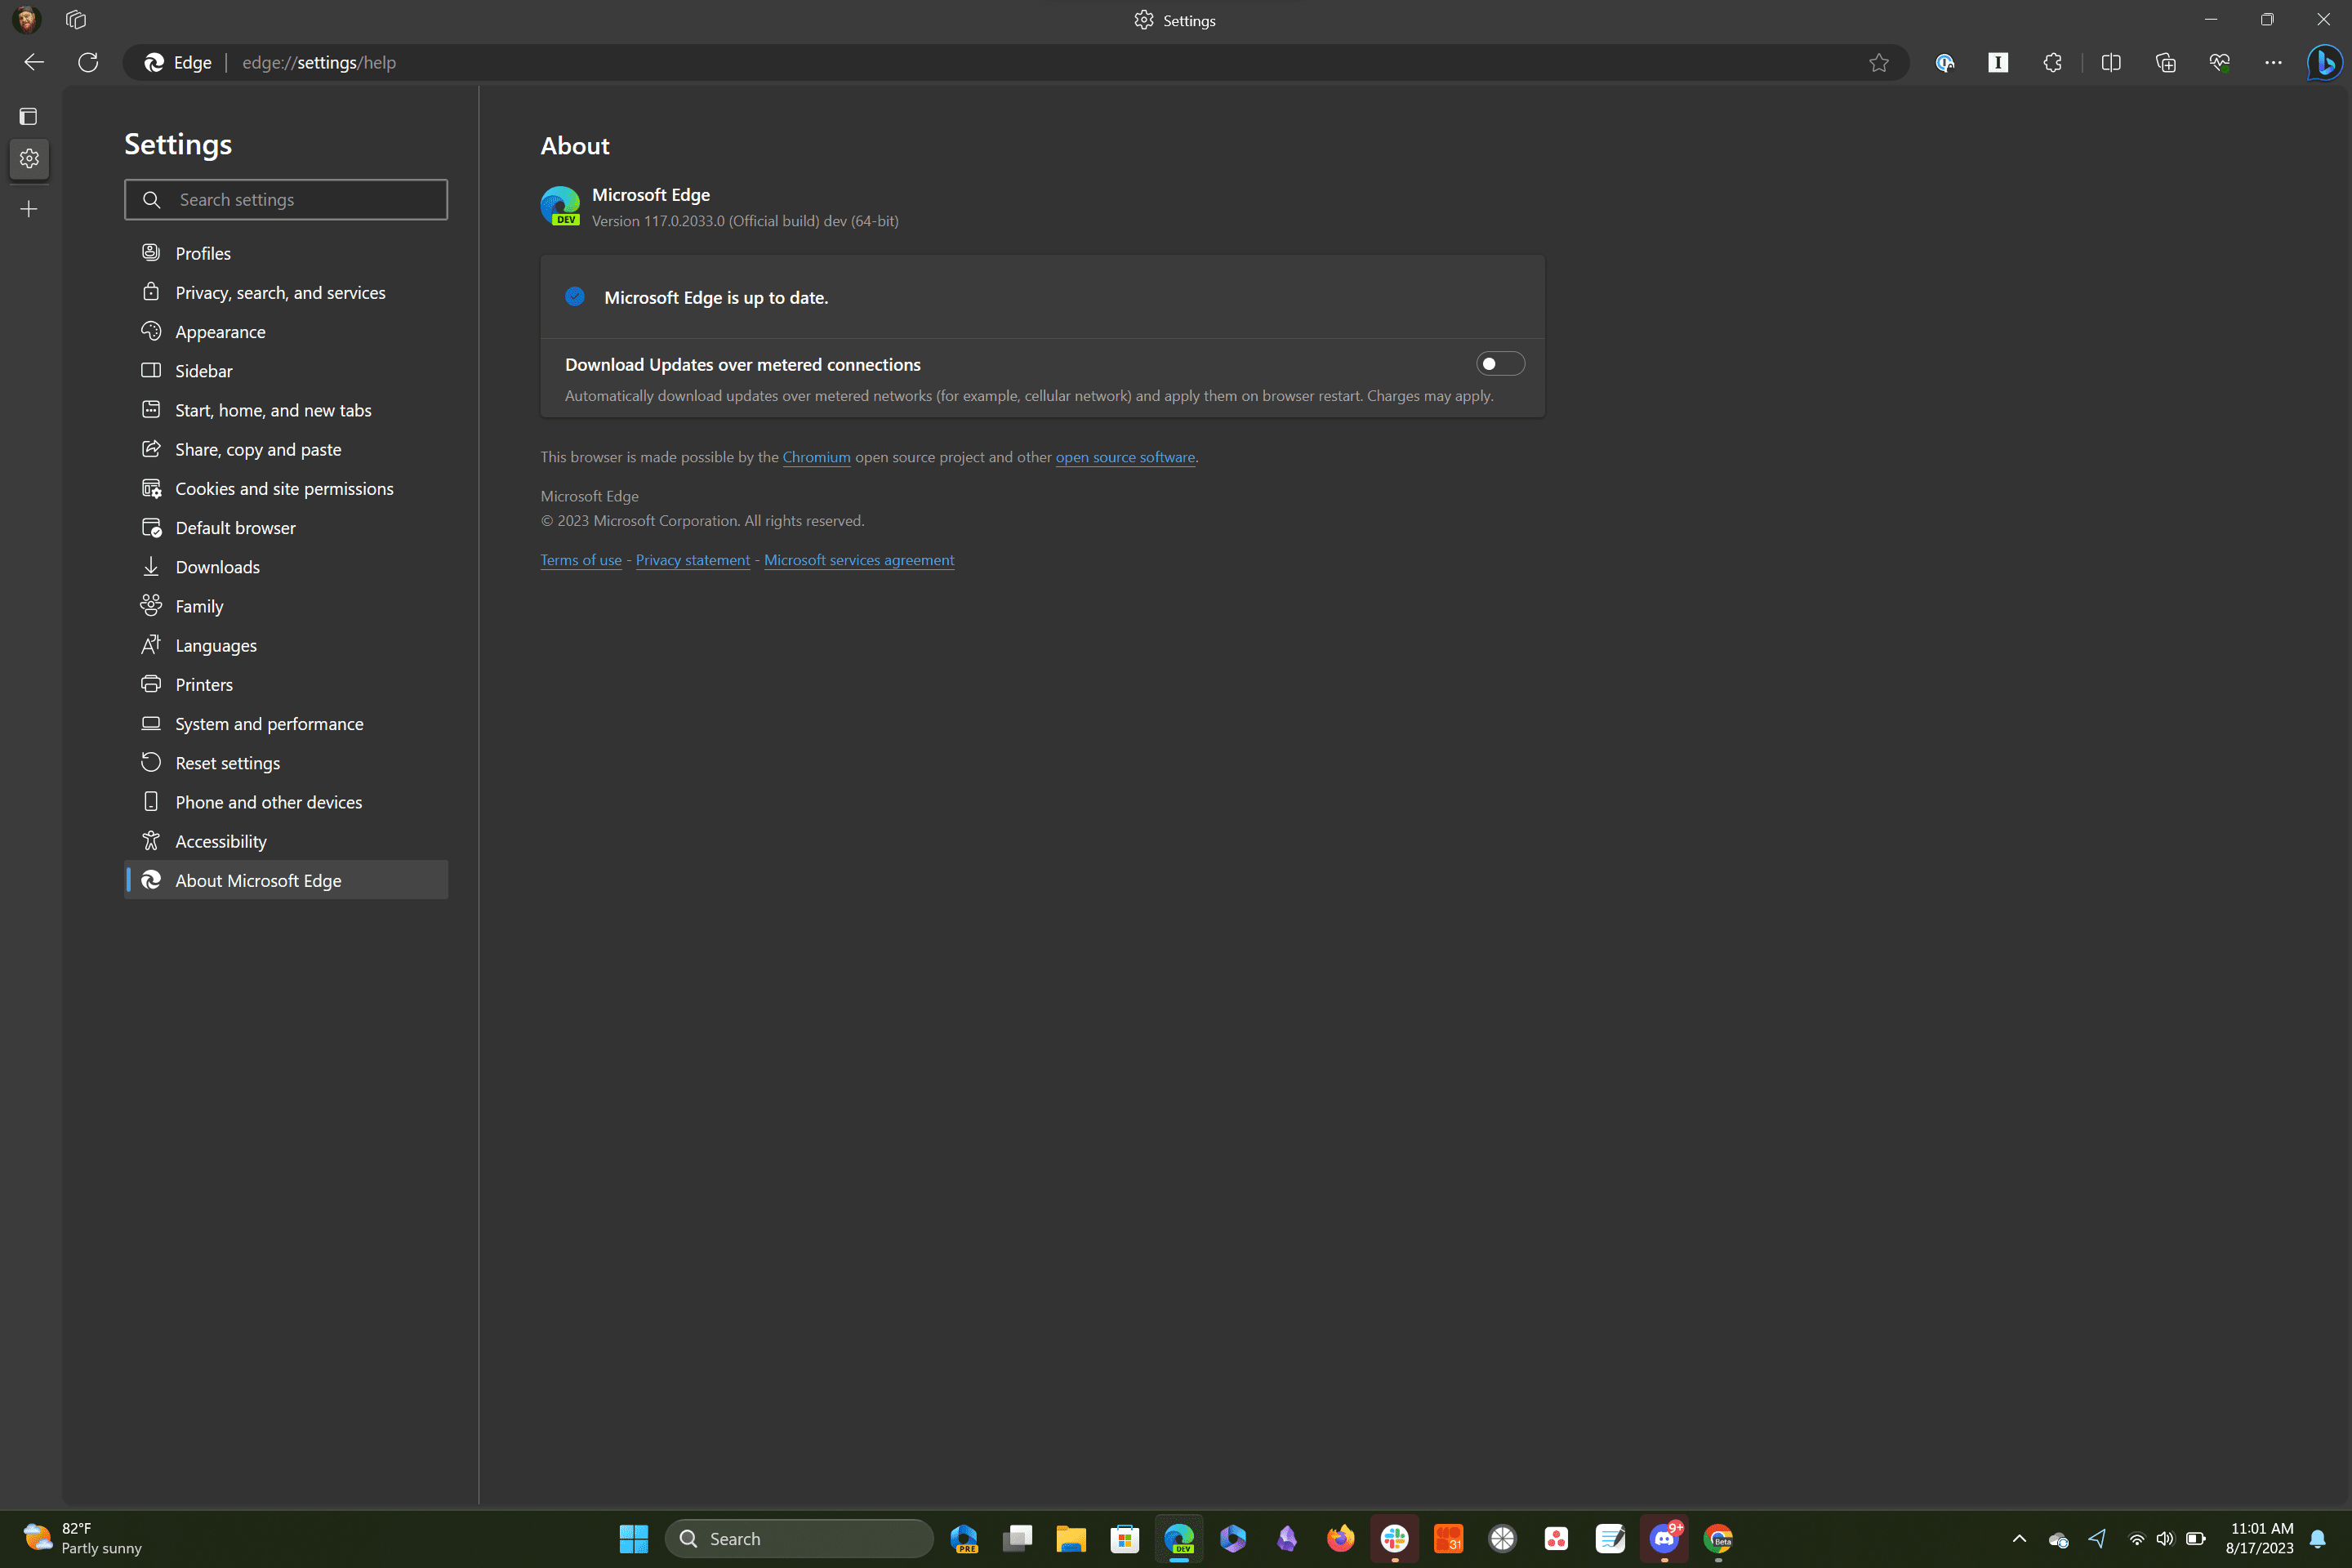Click the Microsoft Edge Dev logo

(x=560, y=206)
